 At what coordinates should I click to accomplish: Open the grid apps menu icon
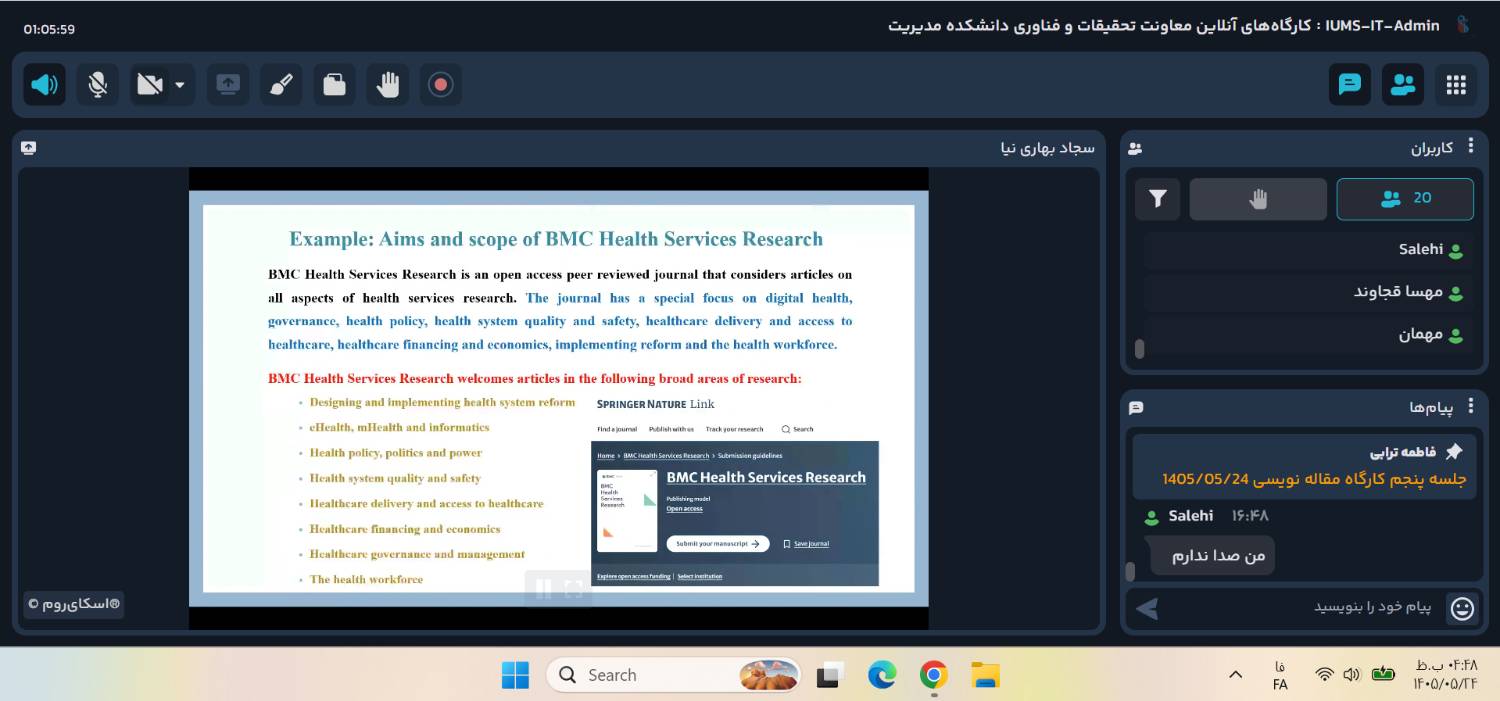pyautogui.click(x=1456, y=85)
